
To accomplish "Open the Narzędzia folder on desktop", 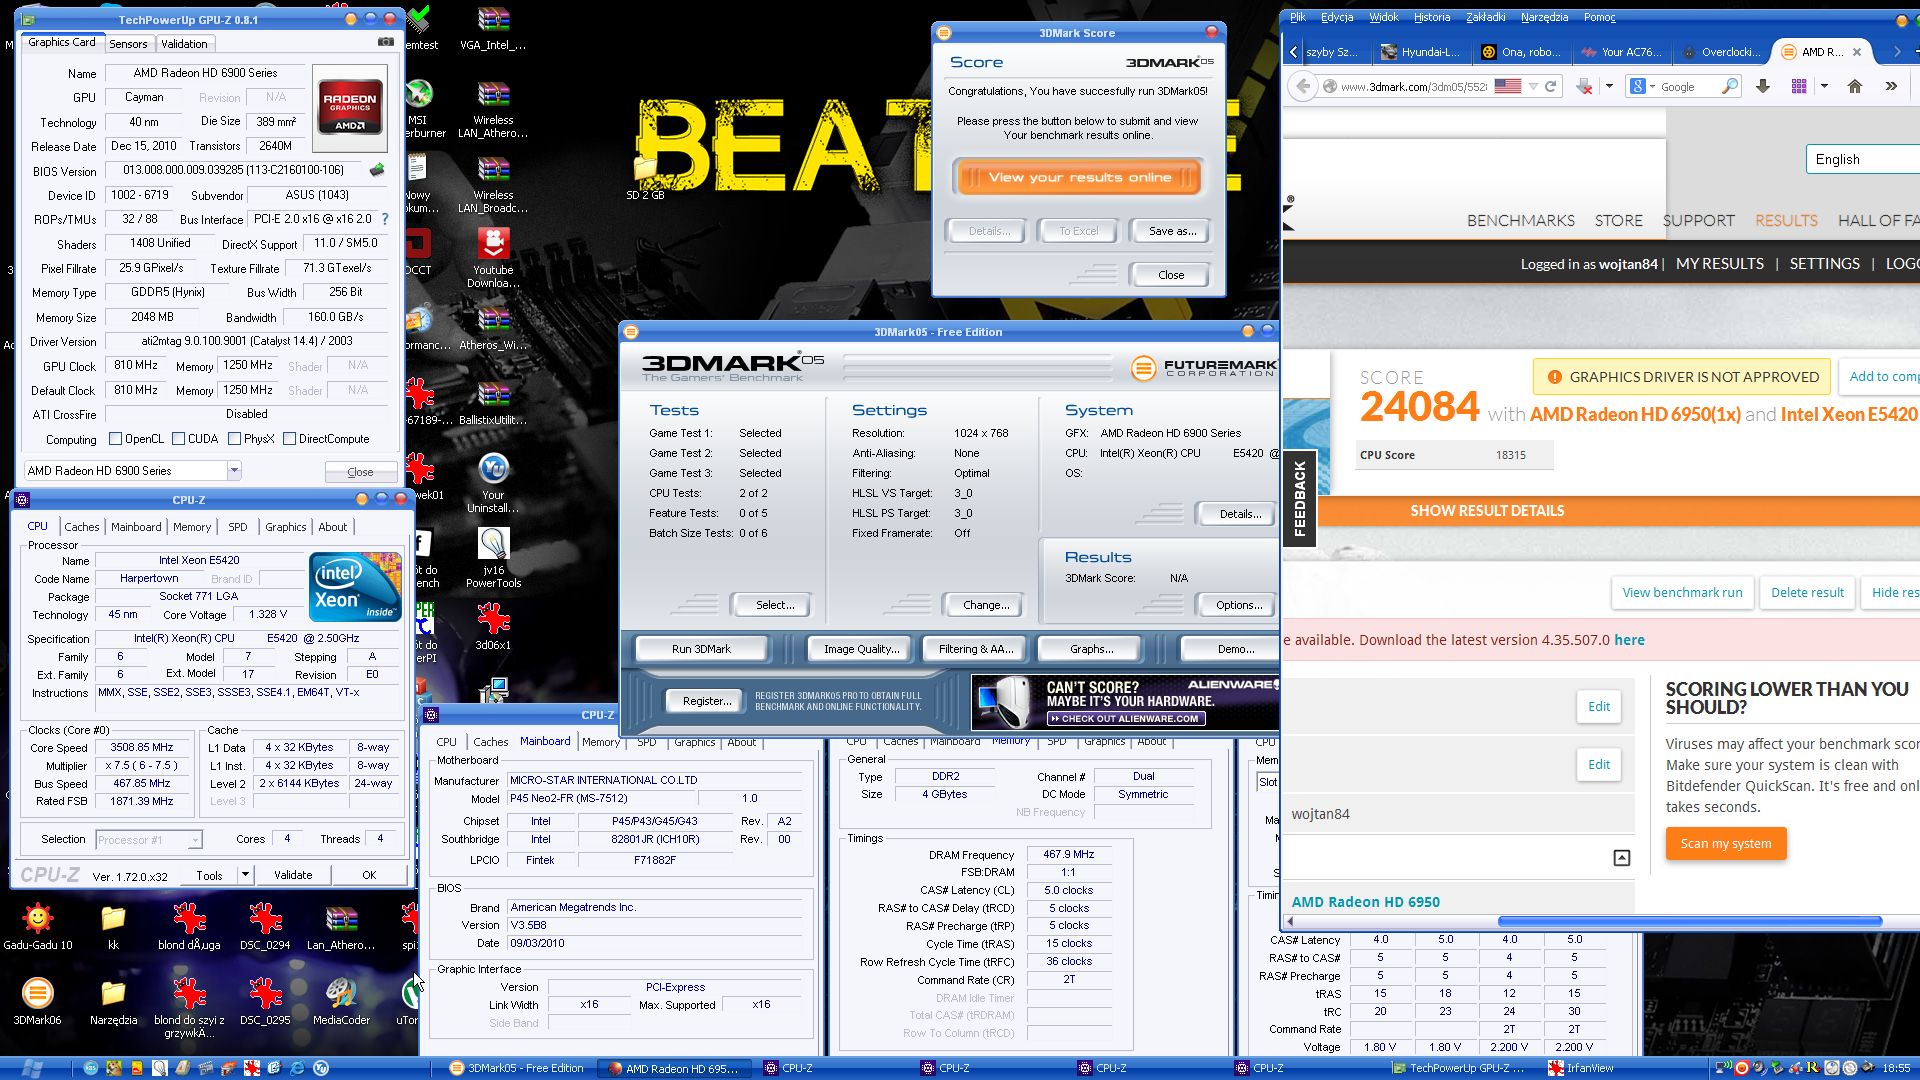I will (x=113, y=1002).
